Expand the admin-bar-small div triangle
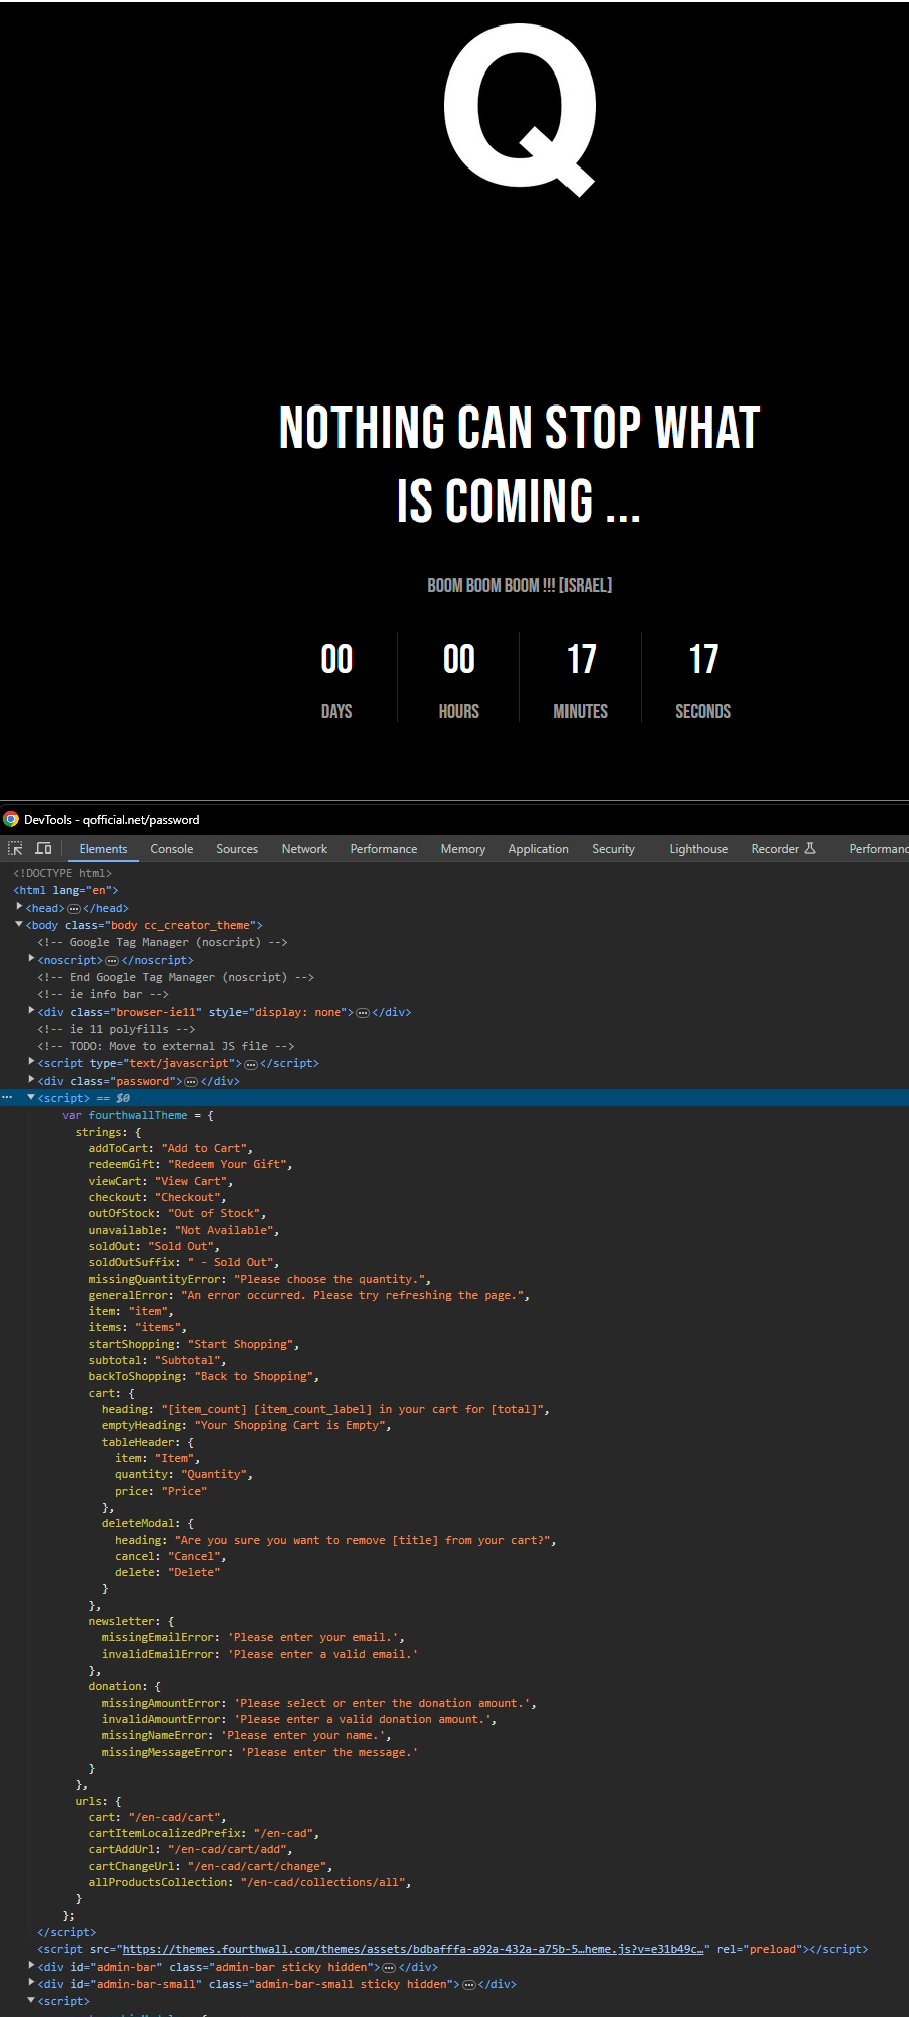909x2017 pixels. (32, 1983)
